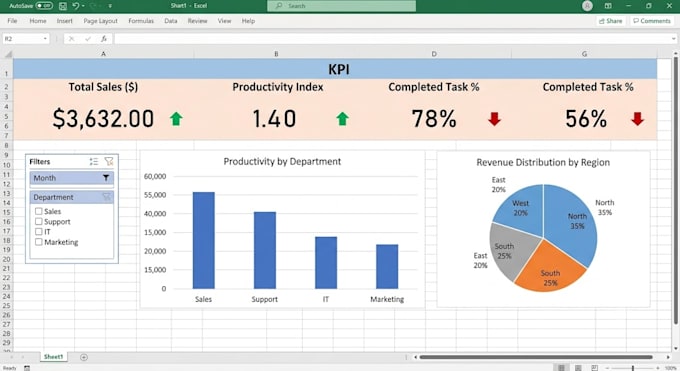
Task: Click the Support bar in chart
Action: [265, 250]
